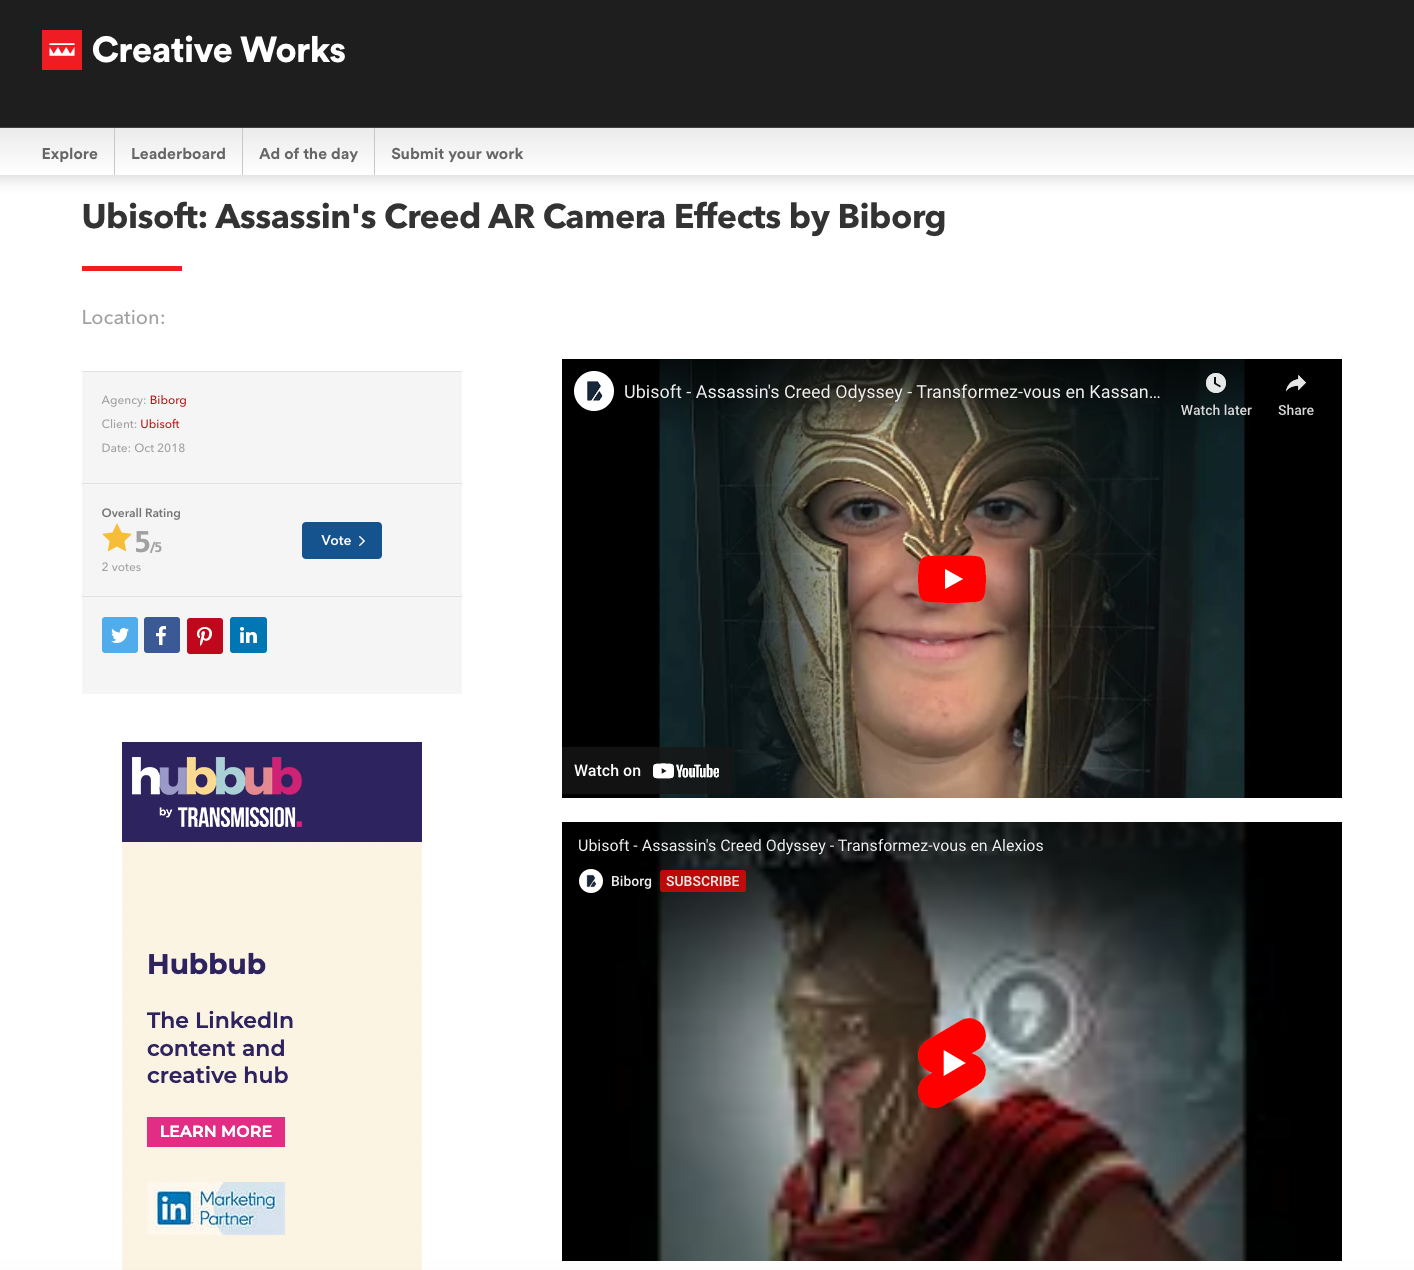Share on Twitter via bird icon
1414x1270 pixels.
pyautogui.click(x=120, y=635)
